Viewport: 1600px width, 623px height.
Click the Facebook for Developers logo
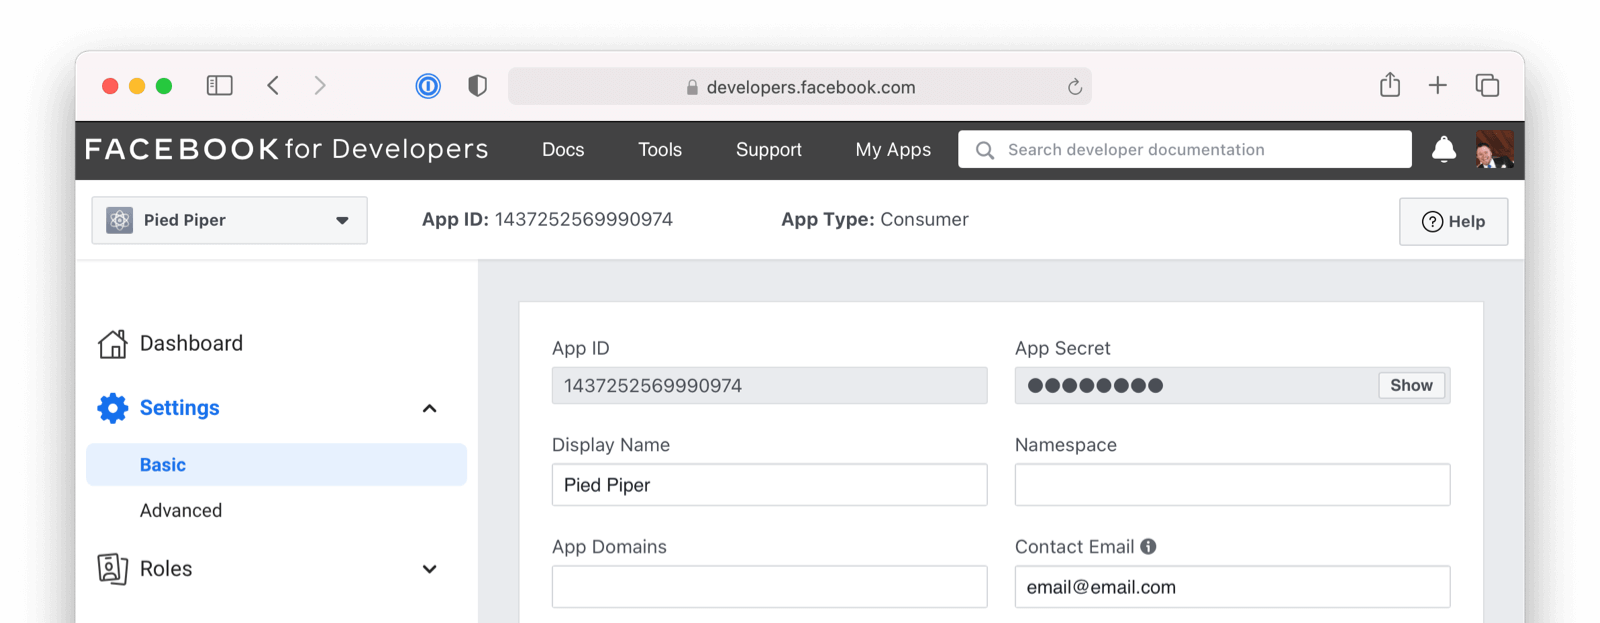coord(287,149)
